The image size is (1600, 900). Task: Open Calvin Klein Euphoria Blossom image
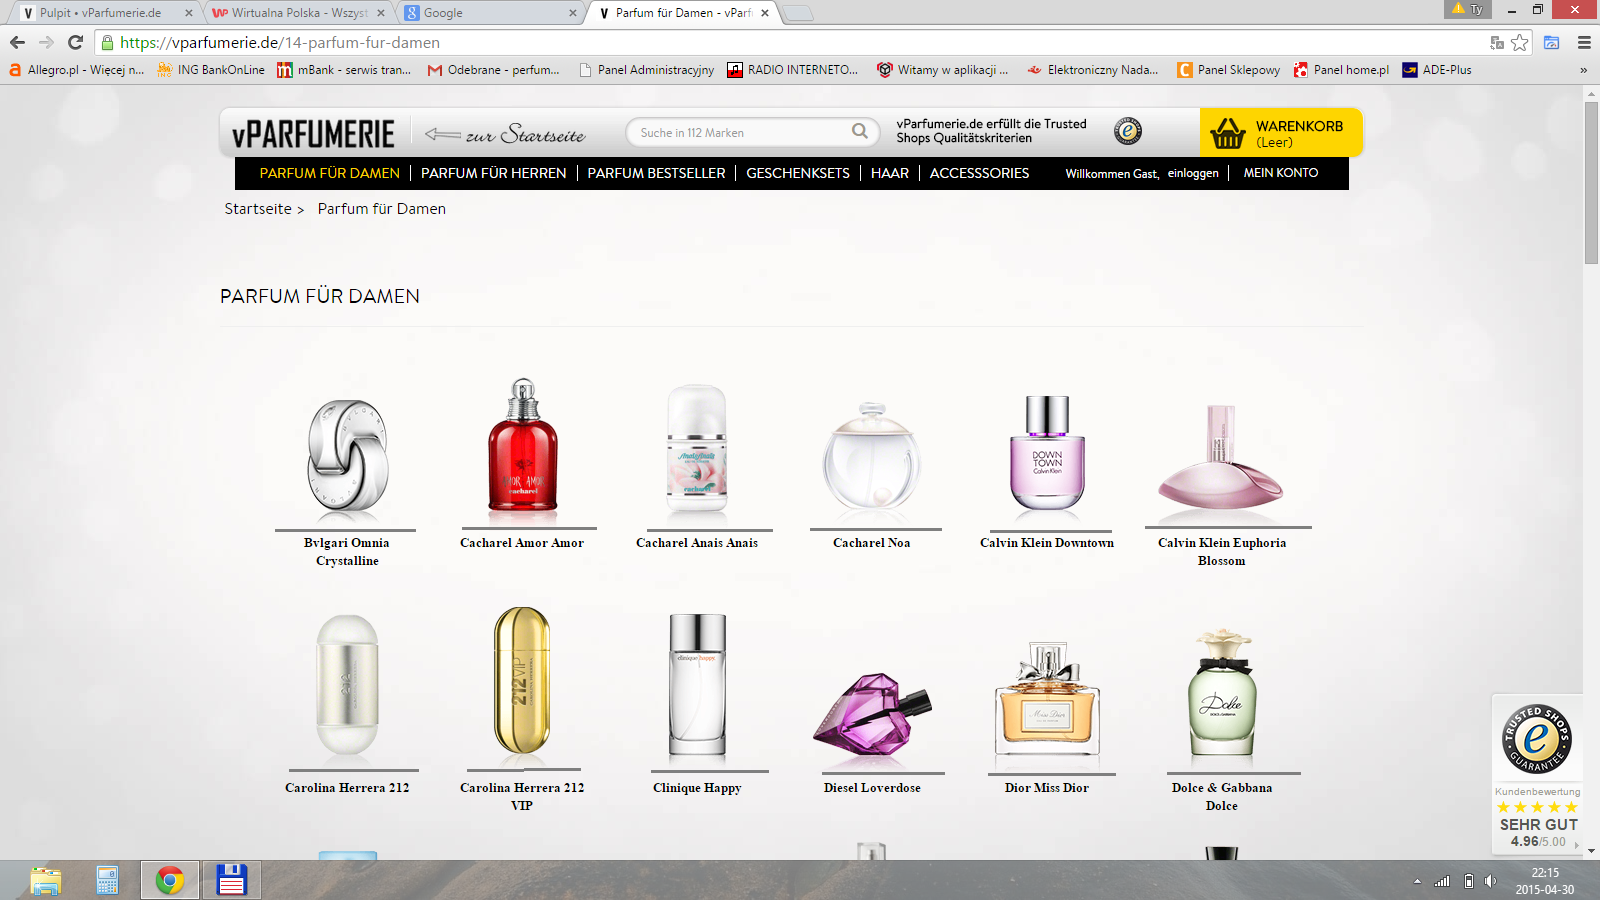pyautogui.click(x=1221, y=460)
